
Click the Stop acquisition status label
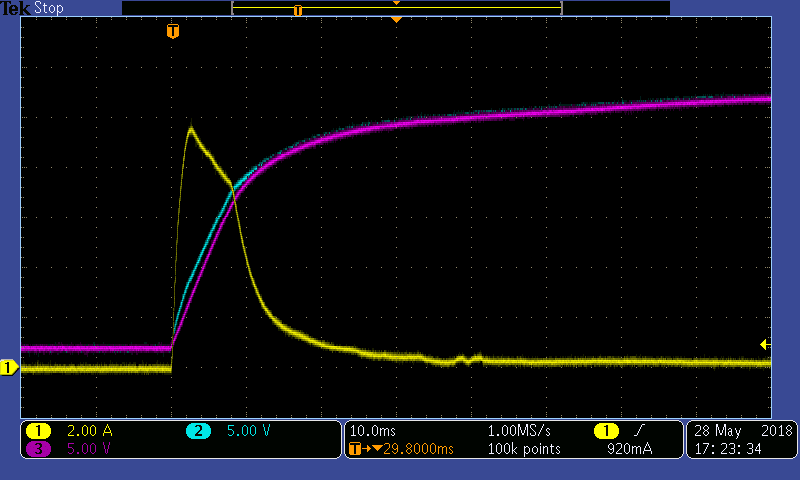[x=48, y=8]
